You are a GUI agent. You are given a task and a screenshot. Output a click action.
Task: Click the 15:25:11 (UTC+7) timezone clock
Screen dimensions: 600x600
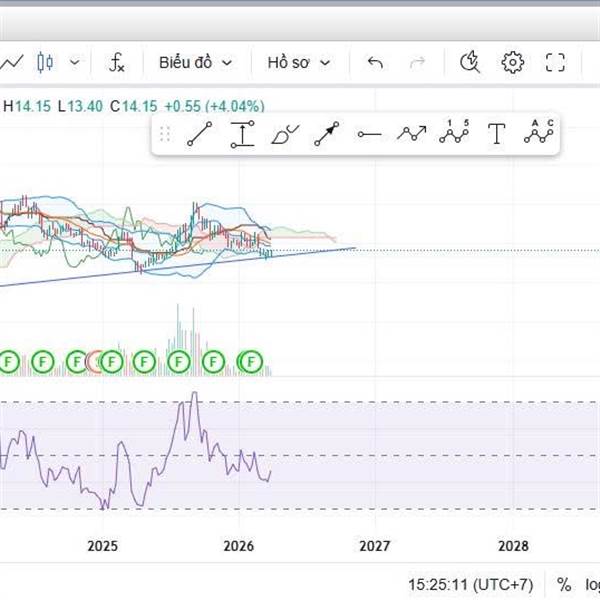[470, 584]
